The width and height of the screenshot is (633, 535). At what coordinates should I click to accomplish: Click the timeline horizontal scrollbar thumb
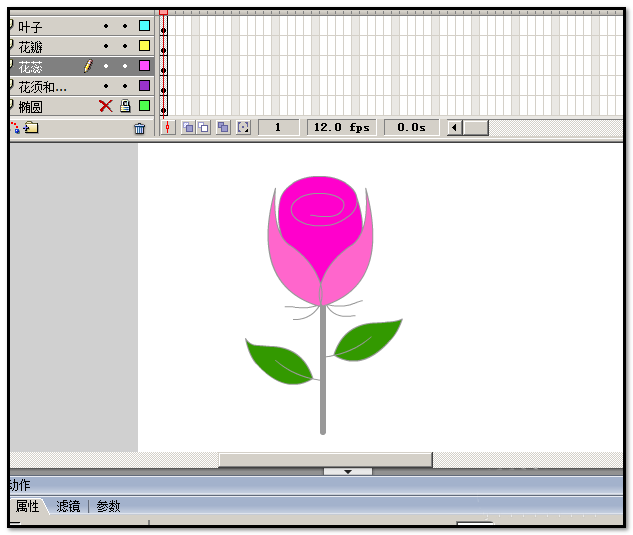point(476,128)
